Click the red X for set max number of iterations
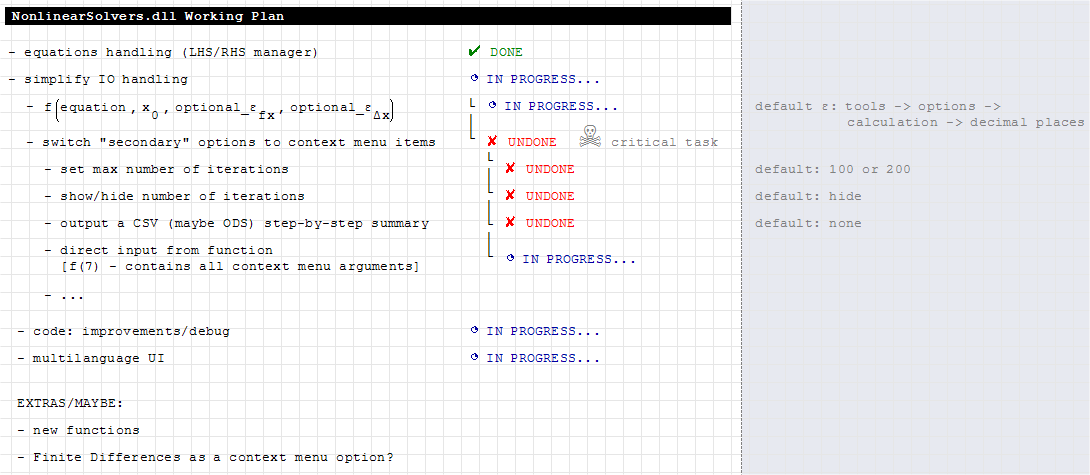Image resolution: width=1090 pixels, height=475 pixels. pyautogui.click(x=510, y=169)
